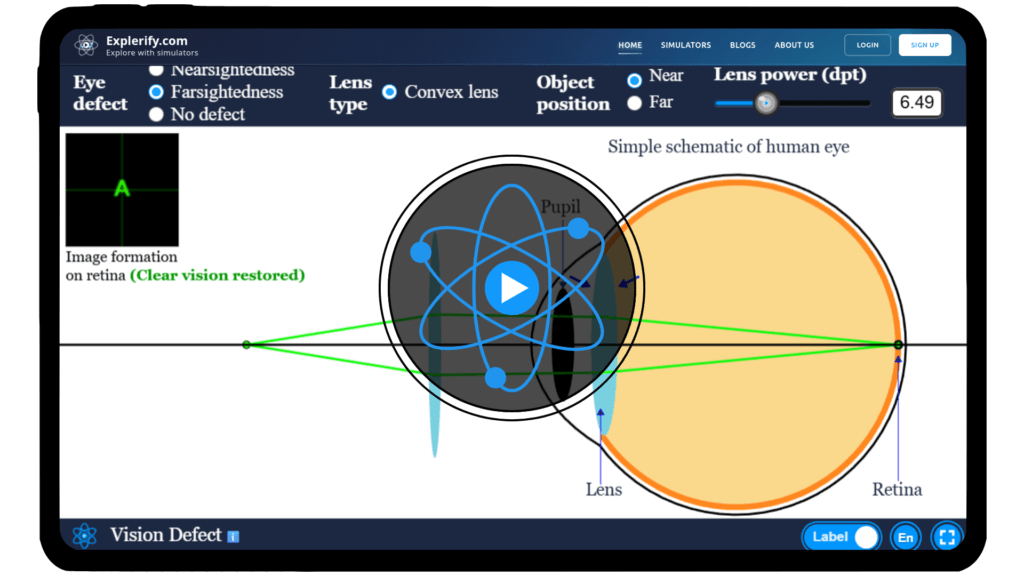Click the Retina label arrow marker
This screenshot has width=1024, height=576.
coord(897,360)
